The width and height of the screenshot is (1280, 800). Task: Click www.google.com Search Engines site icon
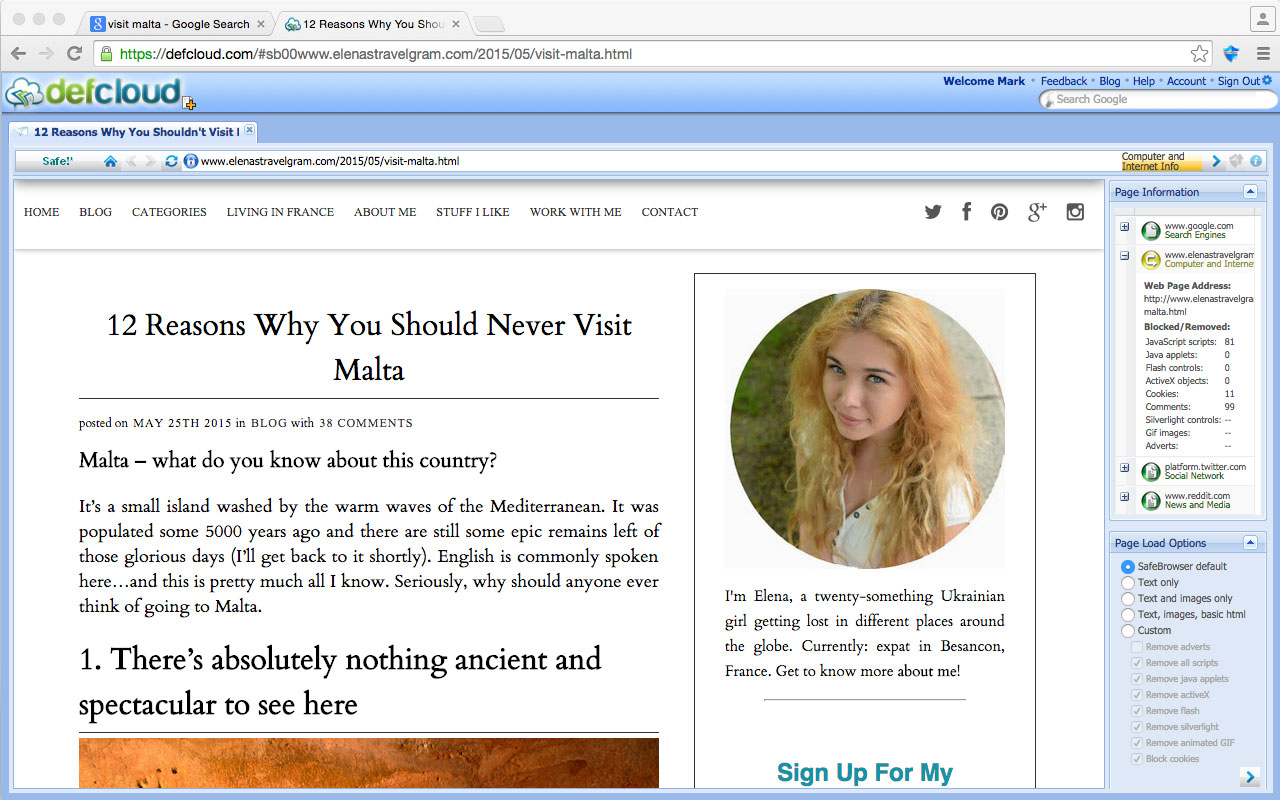coord(1151,231)
